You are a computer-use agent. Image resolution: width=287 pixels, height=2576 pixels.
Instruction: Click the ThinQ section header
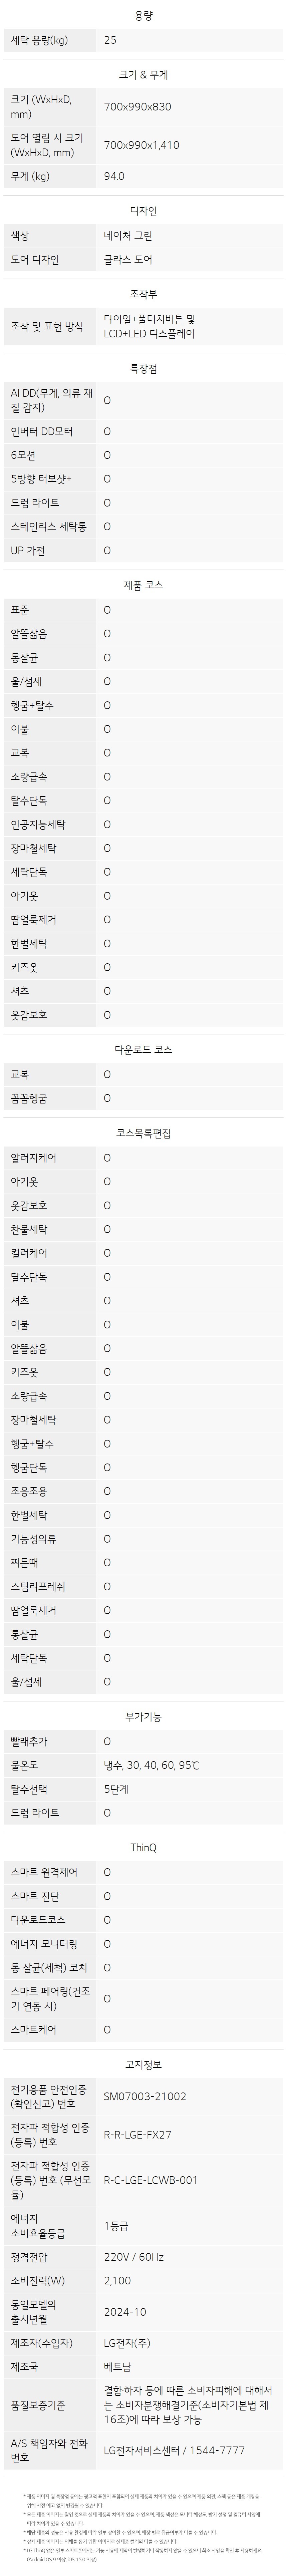click(x=144, y=1848)
